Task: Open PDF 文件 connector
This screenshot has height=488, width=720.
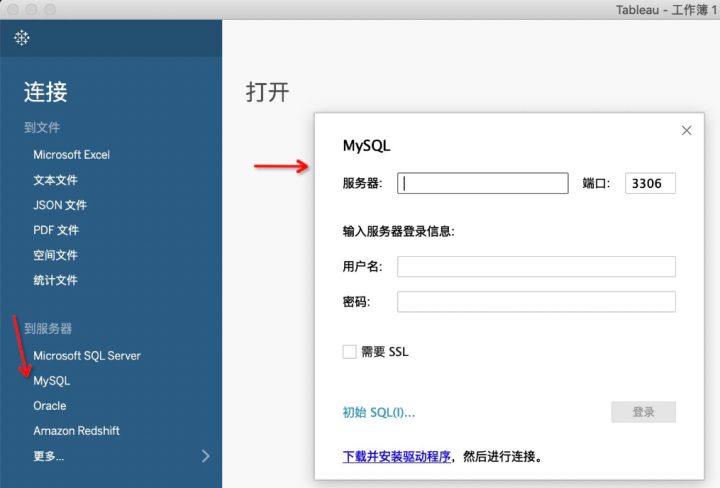Action: 56,230
